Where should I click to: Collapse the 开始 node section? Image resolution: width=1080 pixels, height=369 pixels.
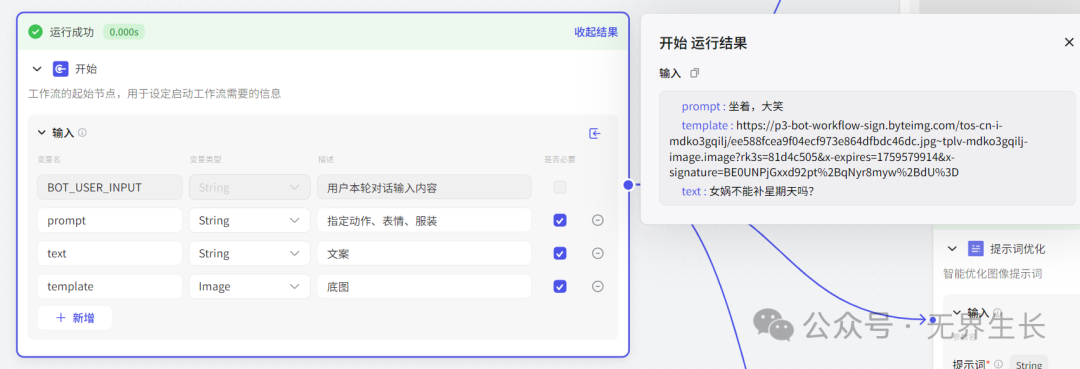[x=37, y=69]
